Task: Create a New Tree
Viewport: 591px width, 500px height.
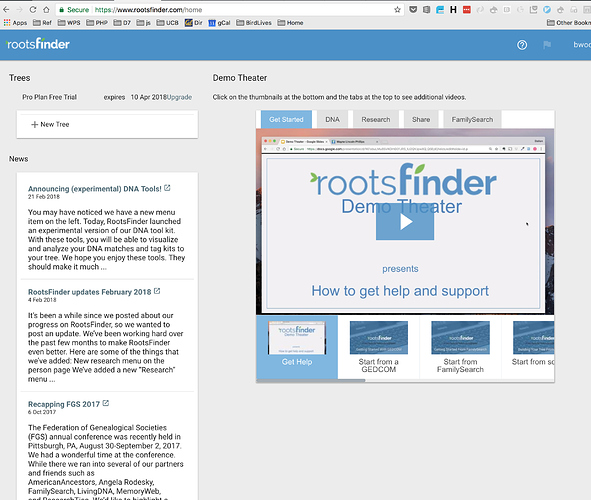Action: pyautogui.click(x=50, y=124)
